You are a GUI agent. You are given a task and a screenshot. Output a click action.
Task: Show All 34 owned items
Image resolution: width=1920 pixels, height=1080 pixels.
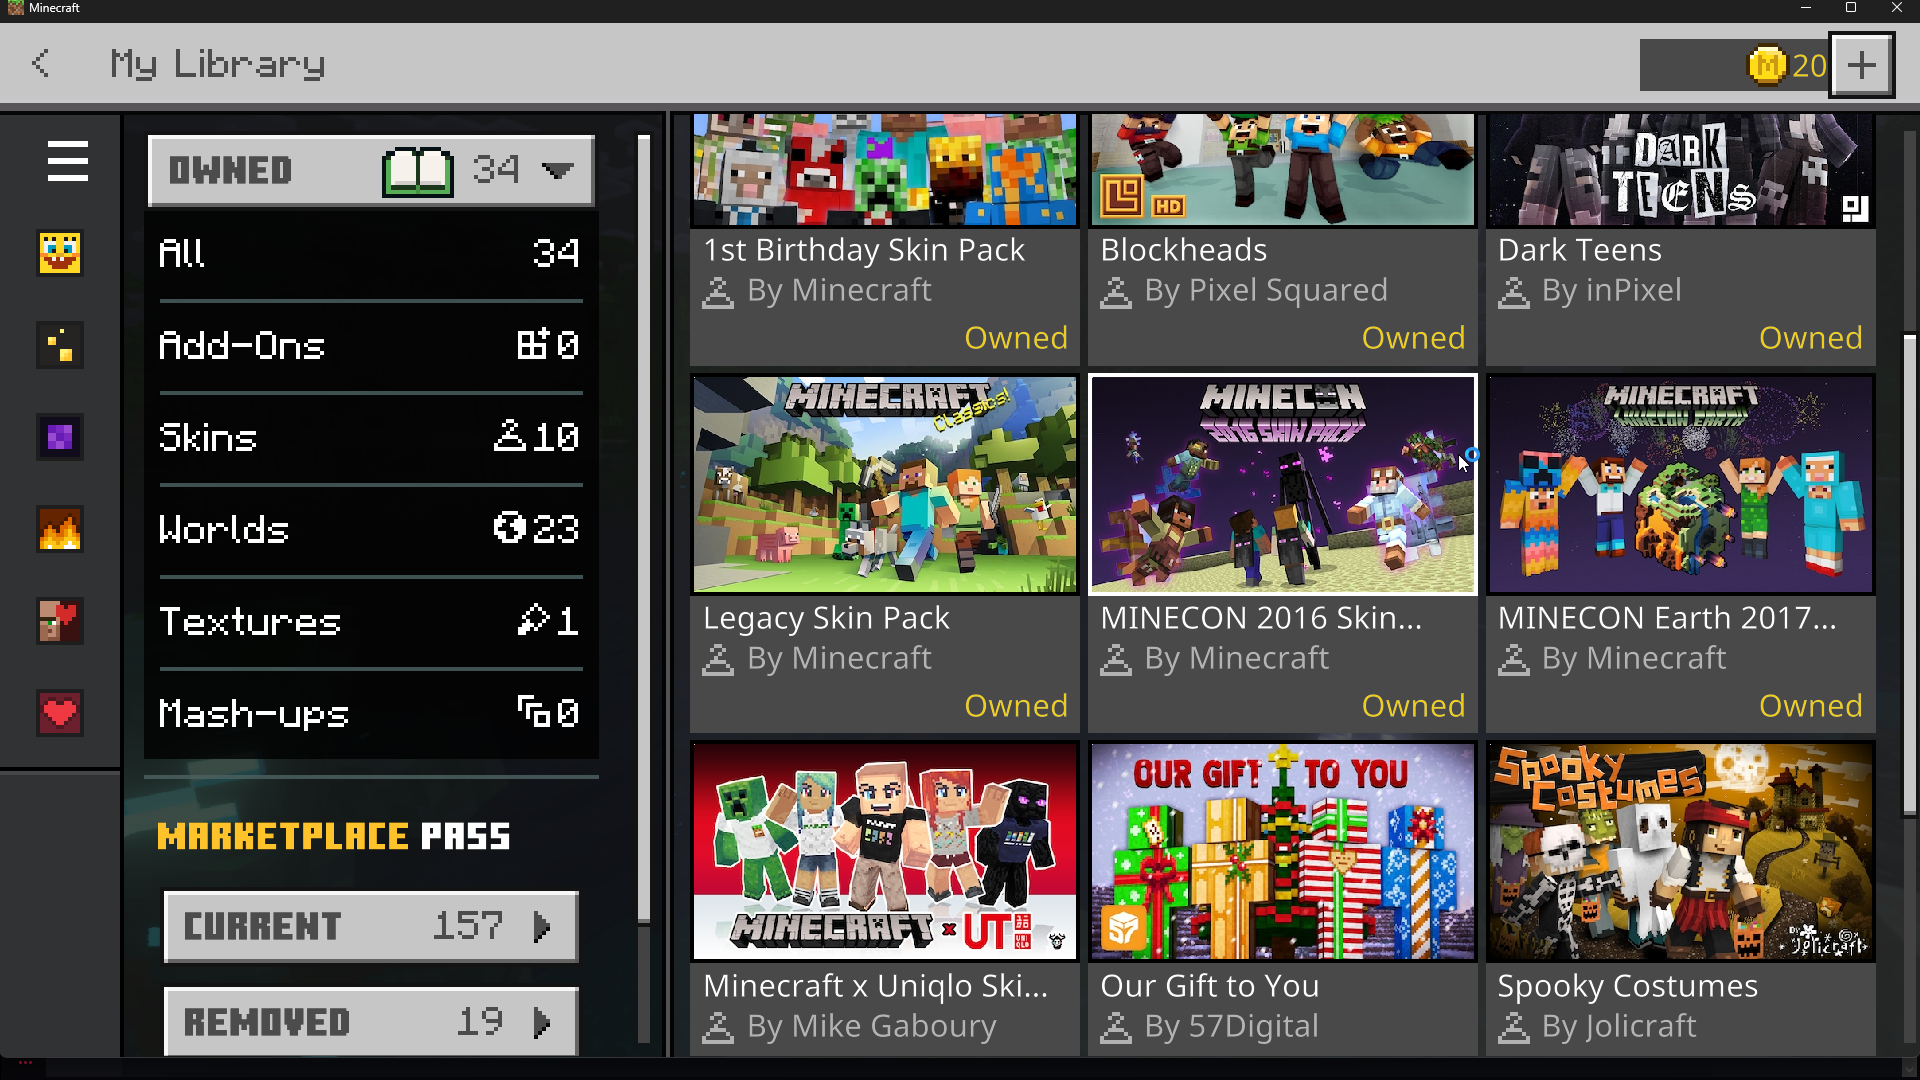[370, 253]
